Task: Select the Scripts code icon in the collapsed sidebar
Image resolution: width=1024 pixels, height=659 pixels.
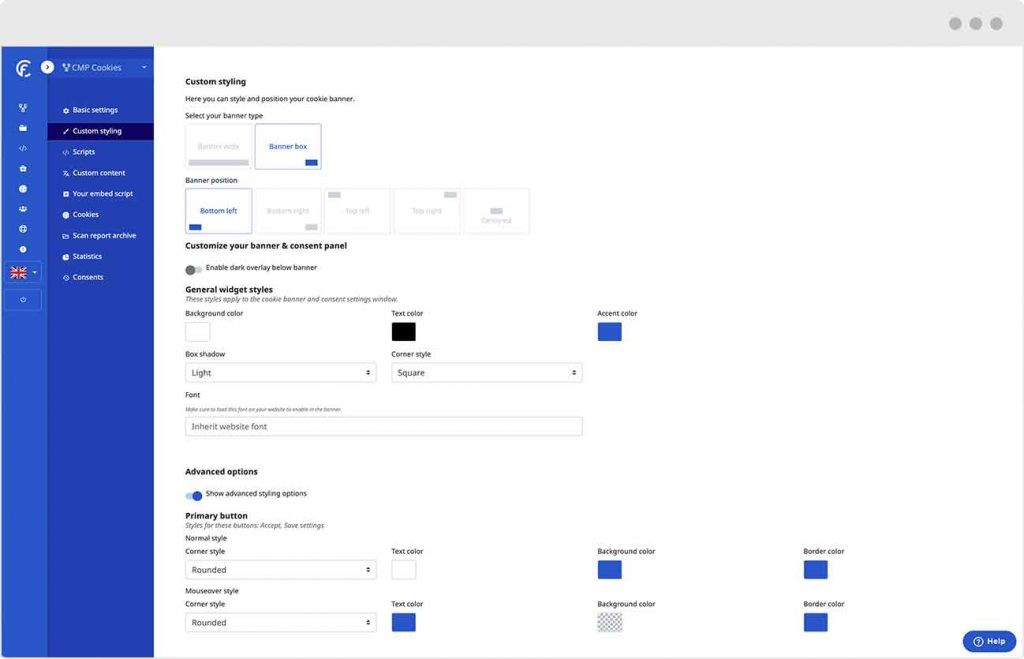Action: coord(22,148)
